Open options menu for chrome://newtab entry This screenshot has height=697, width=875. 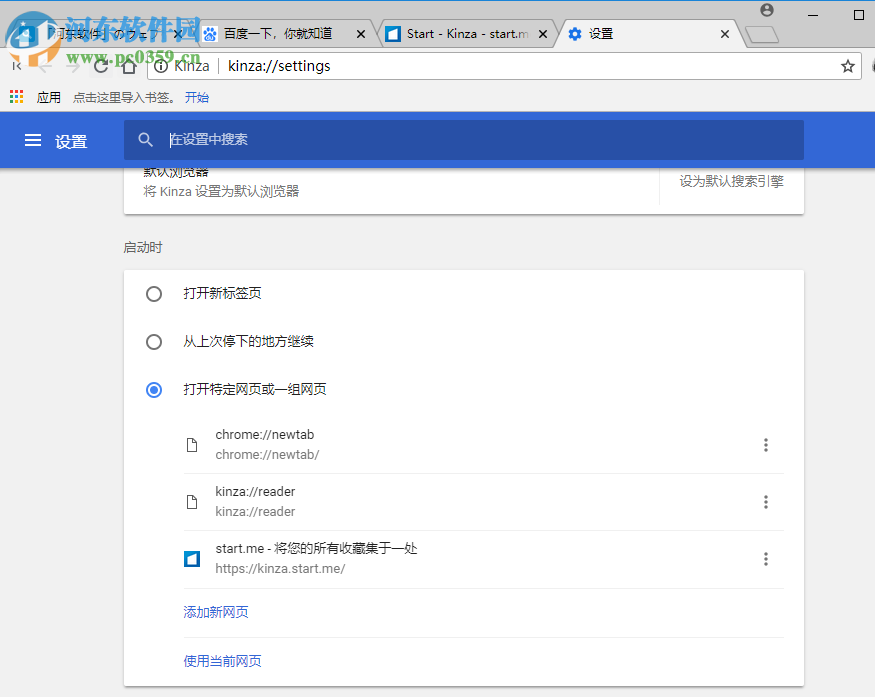coord(766,445)
